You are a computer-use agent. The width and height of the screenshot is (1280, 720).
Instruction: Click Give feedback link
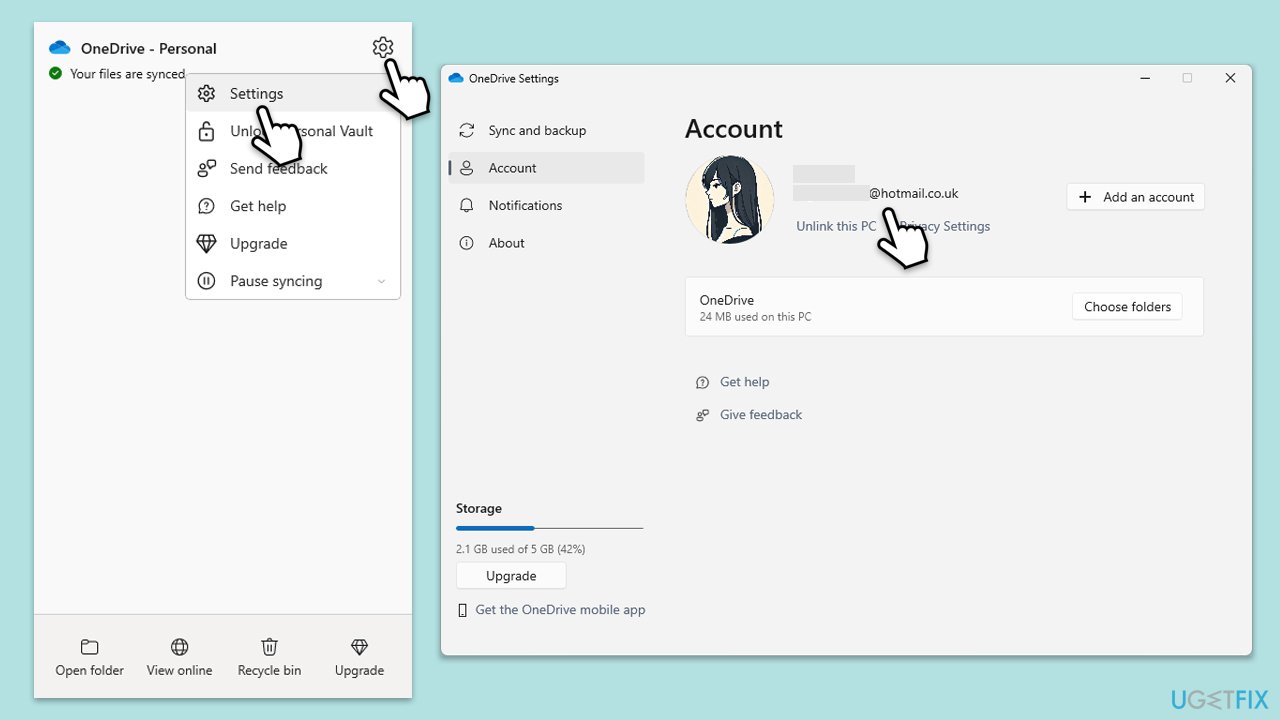761,415
